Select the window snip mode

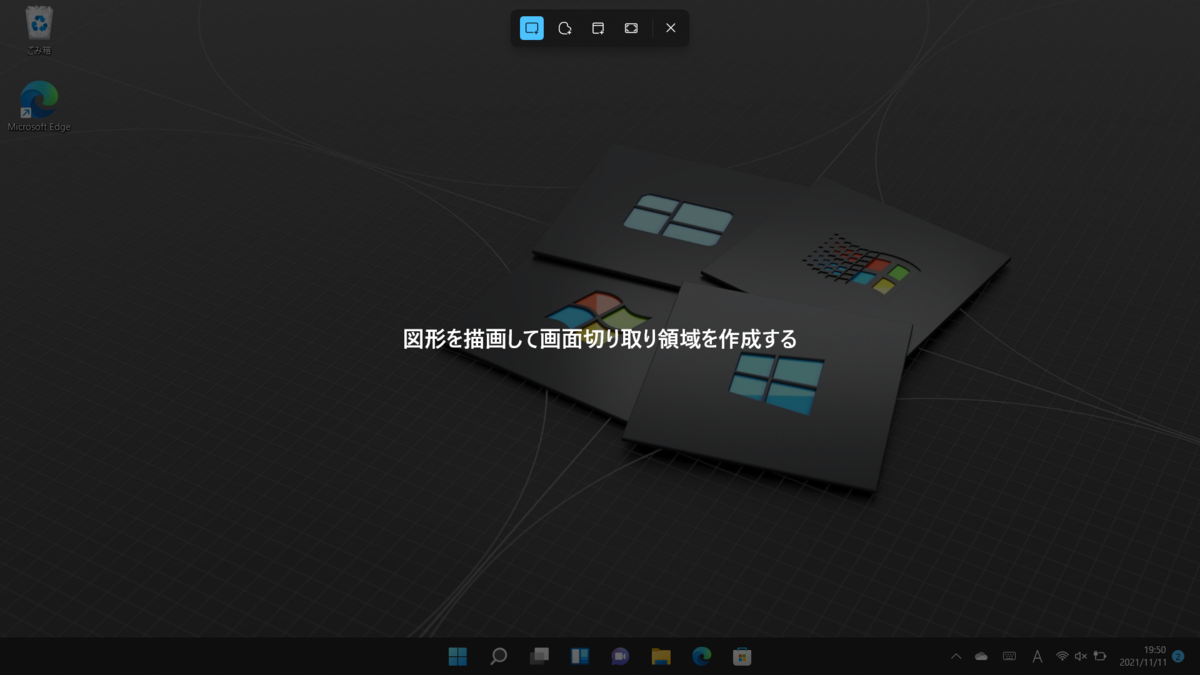coord(598,28)
